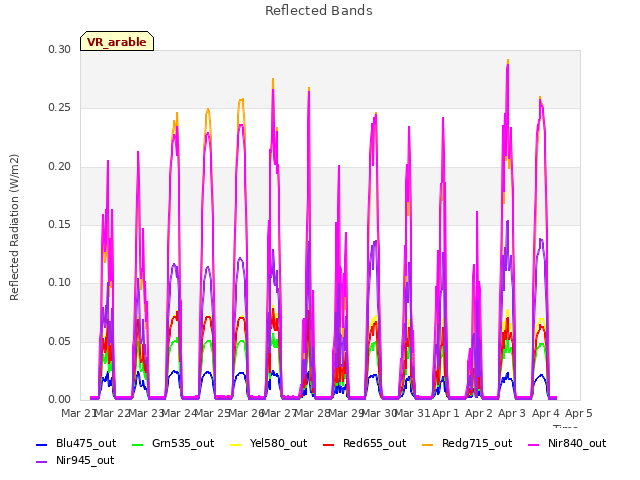Click the purple Nir945_out legend color marker

(x=42, y=462)
